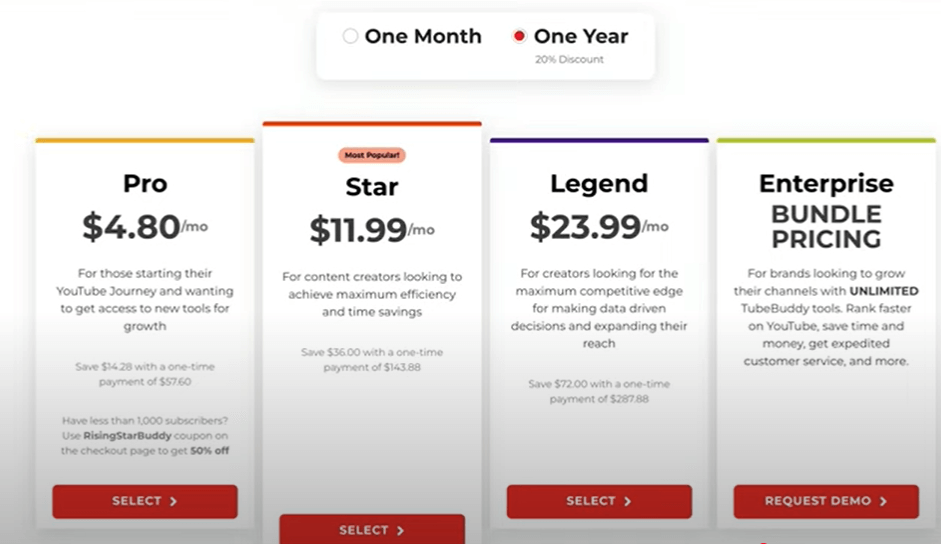941x544 pixels.
Task: Click the Most Popular badge
Action: (x=371, y=155)
